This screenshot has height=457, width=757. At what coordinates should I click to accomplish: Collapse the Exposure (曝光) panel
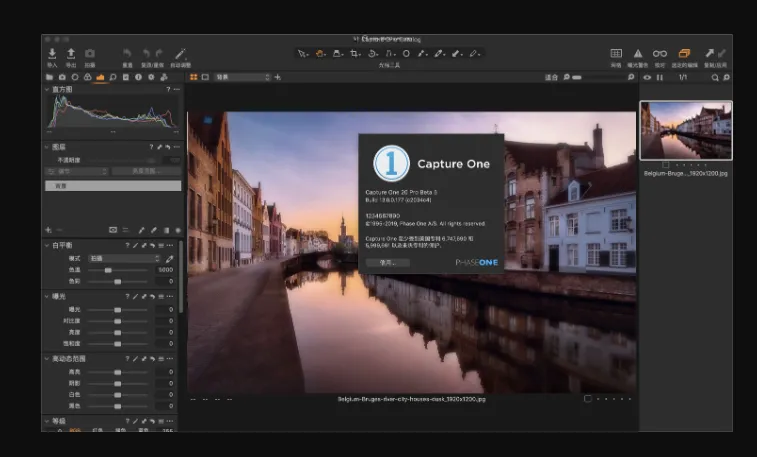[47, 296]
